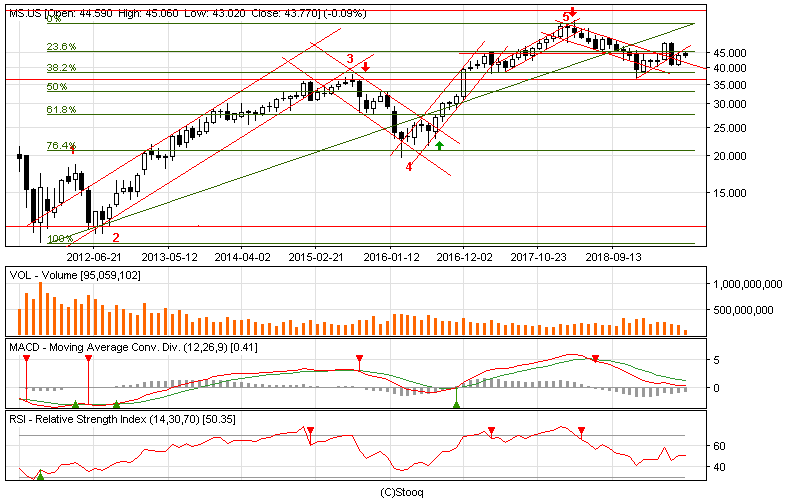
Task: Click the 2013-05-12 date axis label
Action: coord(169,257)
